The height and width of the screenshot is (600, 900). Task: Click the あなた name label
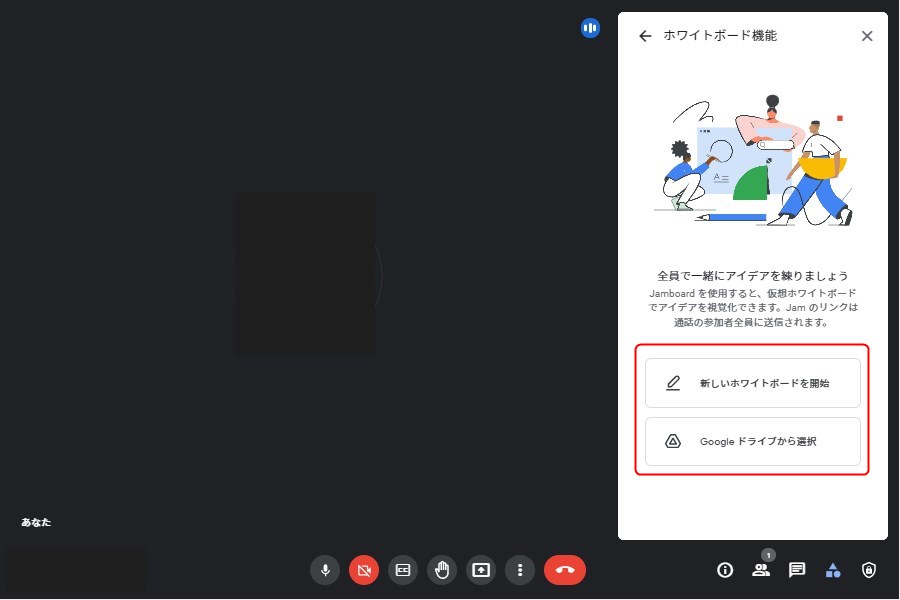tap(36, 522)
